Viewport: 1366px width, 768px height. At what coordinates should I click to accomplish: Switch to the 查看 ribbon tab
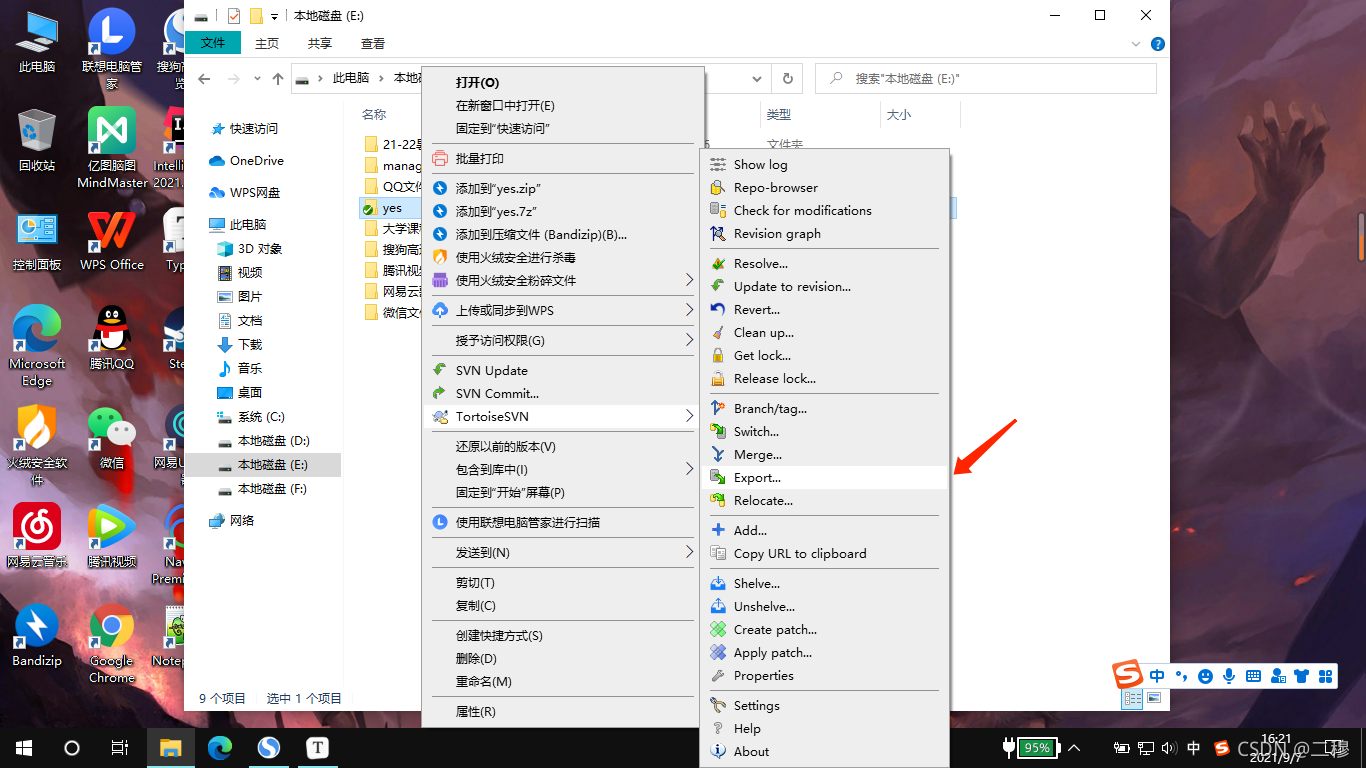pyautogui.click(x=372, y=43)
